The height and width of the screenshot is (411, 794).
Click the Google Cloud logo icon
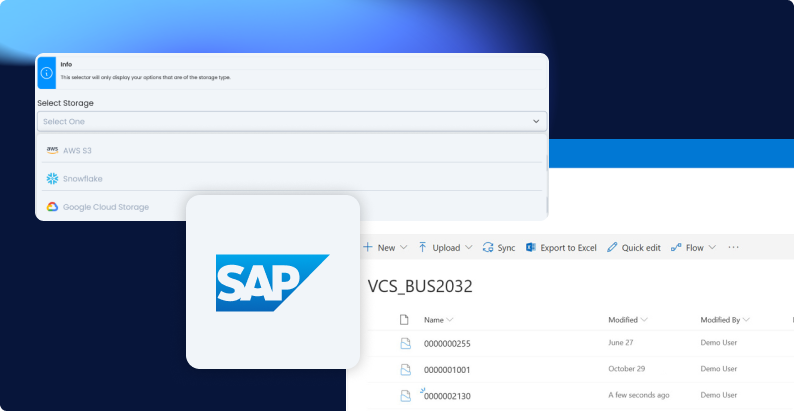(52, 207)
